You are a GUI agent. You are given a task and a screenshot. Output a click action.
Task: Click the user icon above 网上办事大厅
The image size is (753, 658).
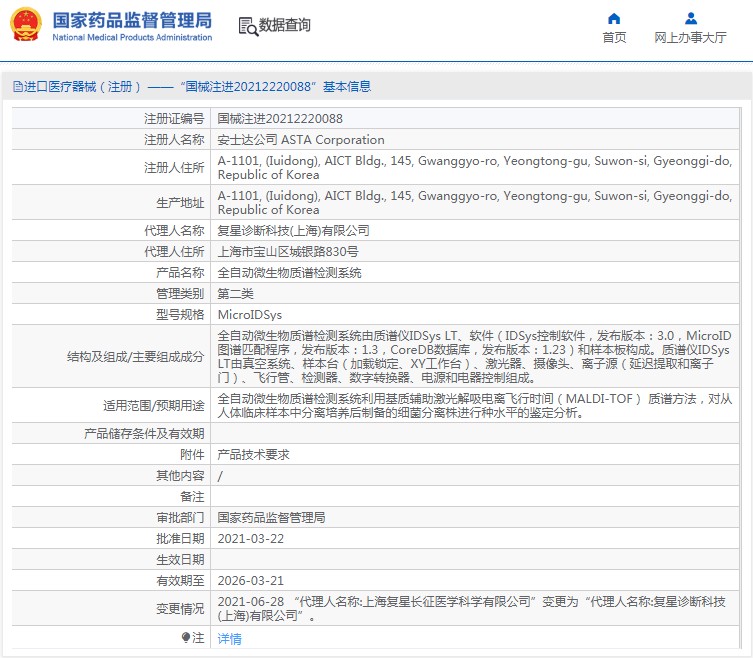coord(691,19)
